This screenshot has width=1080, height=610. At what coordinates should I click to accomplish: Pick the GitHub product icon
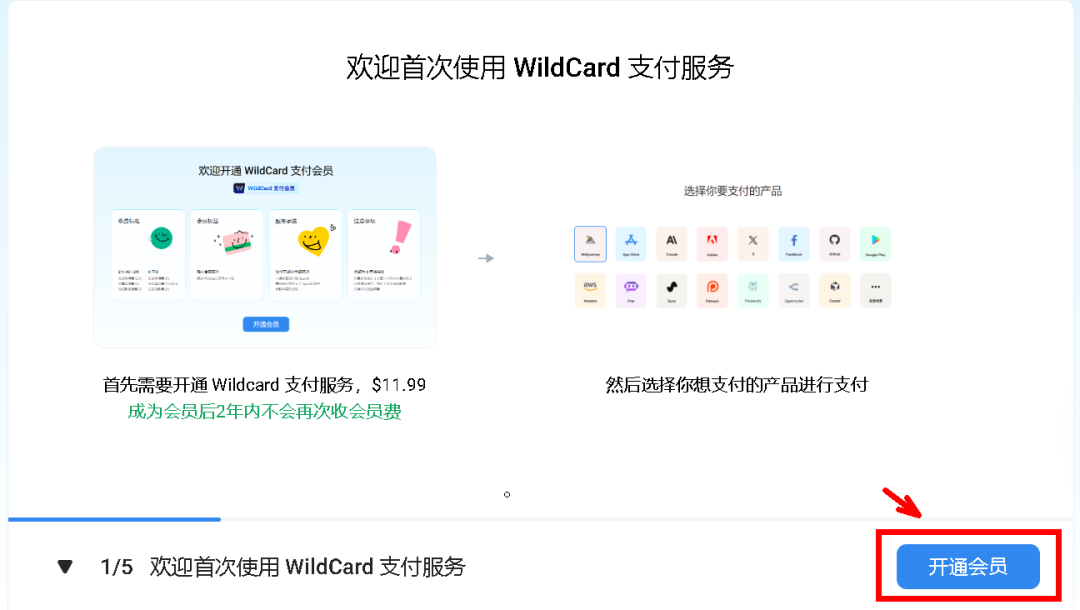pos(834,244)
